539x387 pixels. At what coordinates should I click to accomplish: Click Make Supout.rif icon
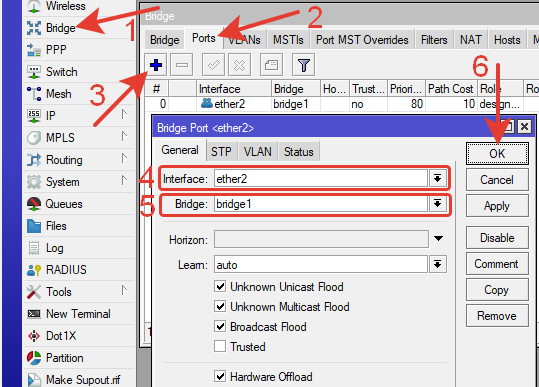[34, 380]
